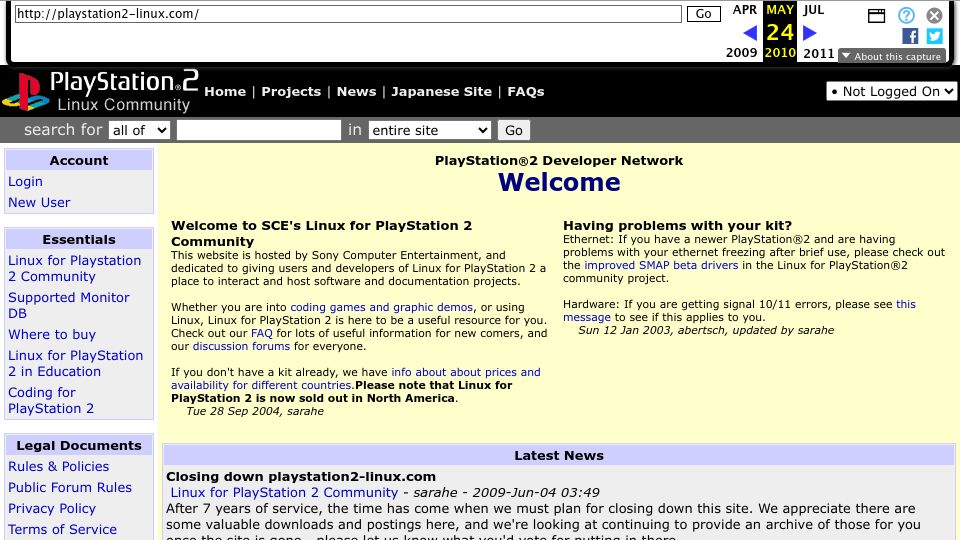Screen dimensions: 960x540
Task: Click 'Closing down playstation2-linux.com' headline
Action: tap(301, 476)
